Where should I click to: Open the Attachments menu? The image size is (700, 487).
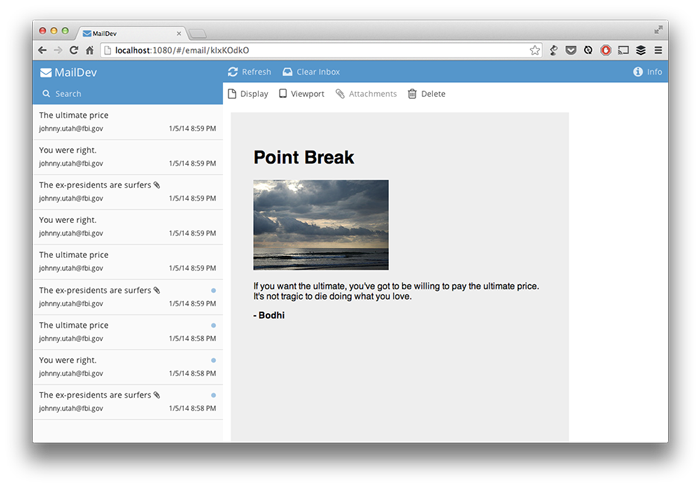coord(366,94)
